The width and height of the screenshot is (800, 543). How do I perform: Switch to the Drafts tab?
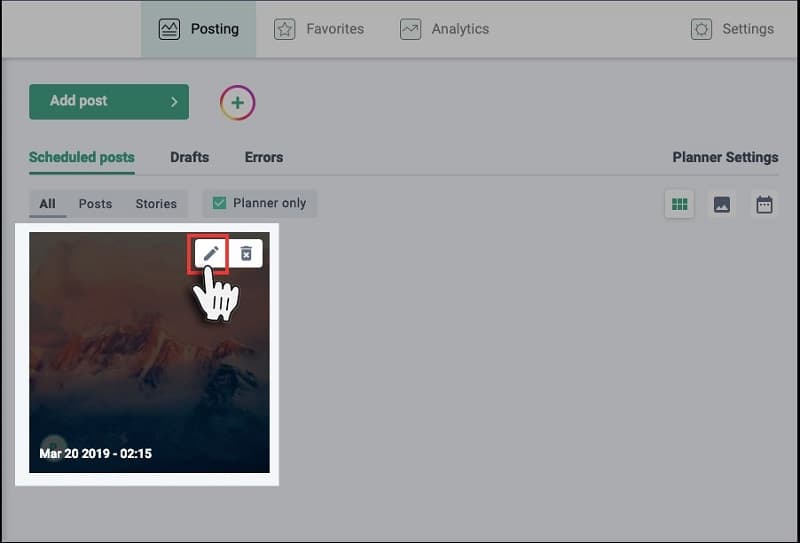click(189, 157)
